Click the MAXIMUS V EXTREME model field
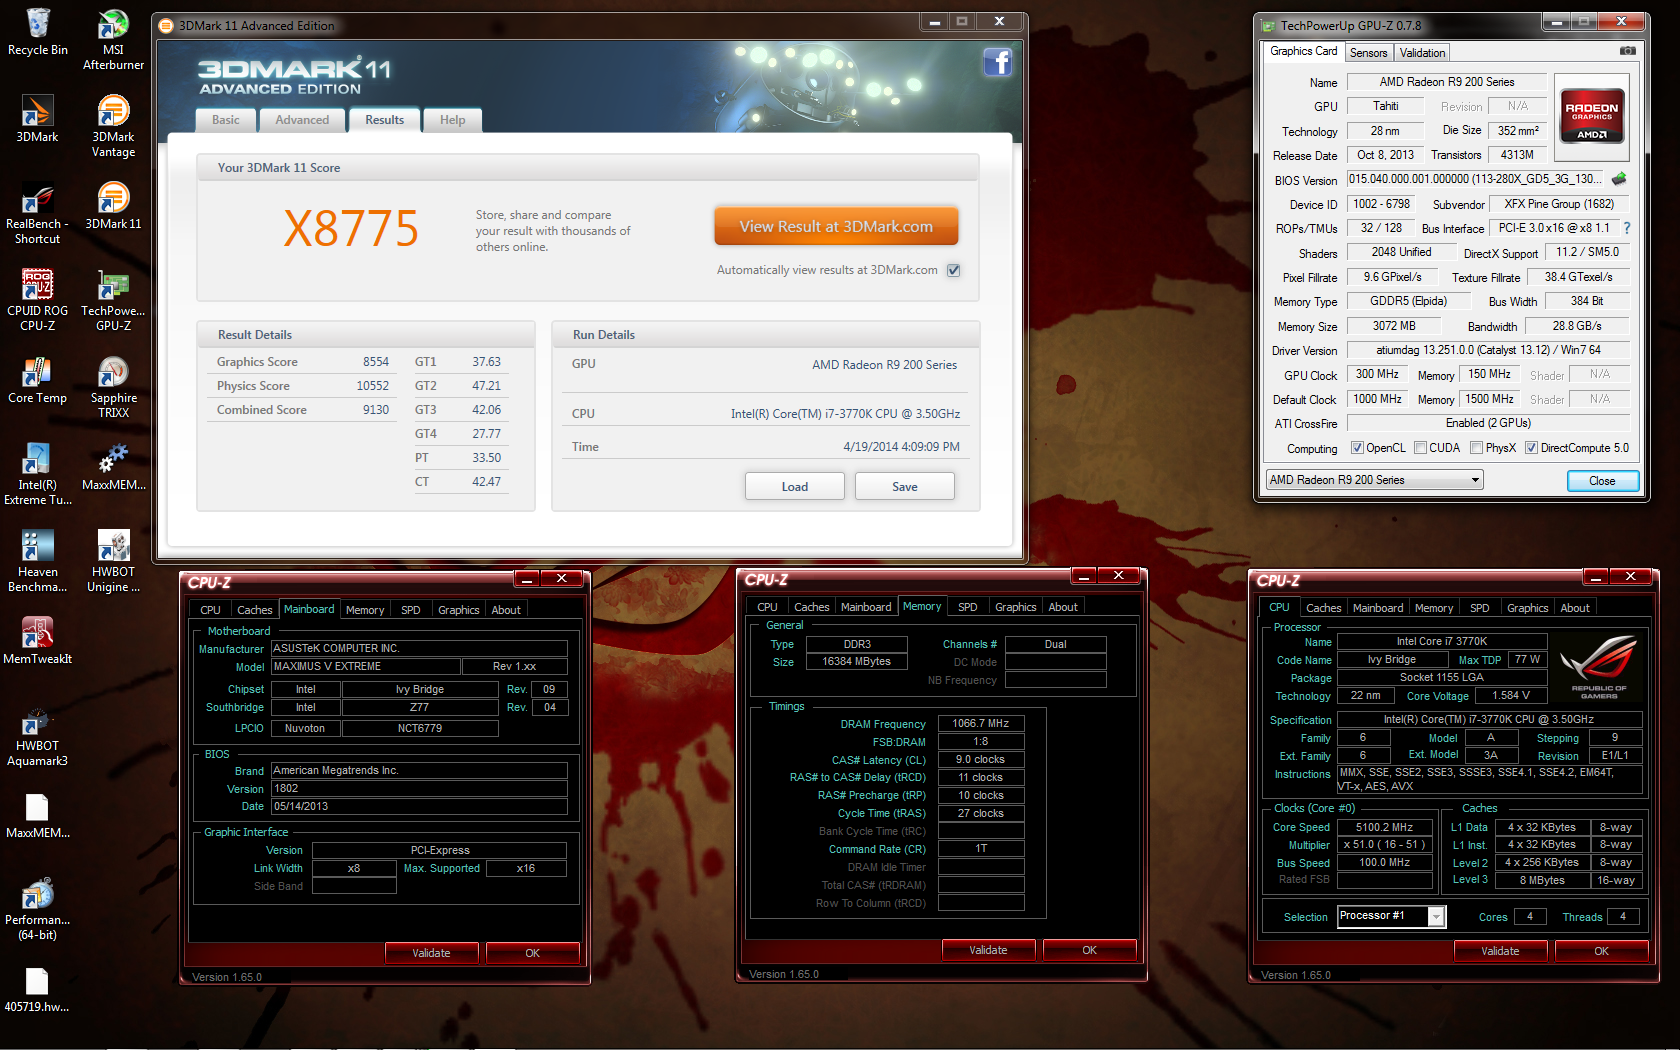 [x=365, y=666]
